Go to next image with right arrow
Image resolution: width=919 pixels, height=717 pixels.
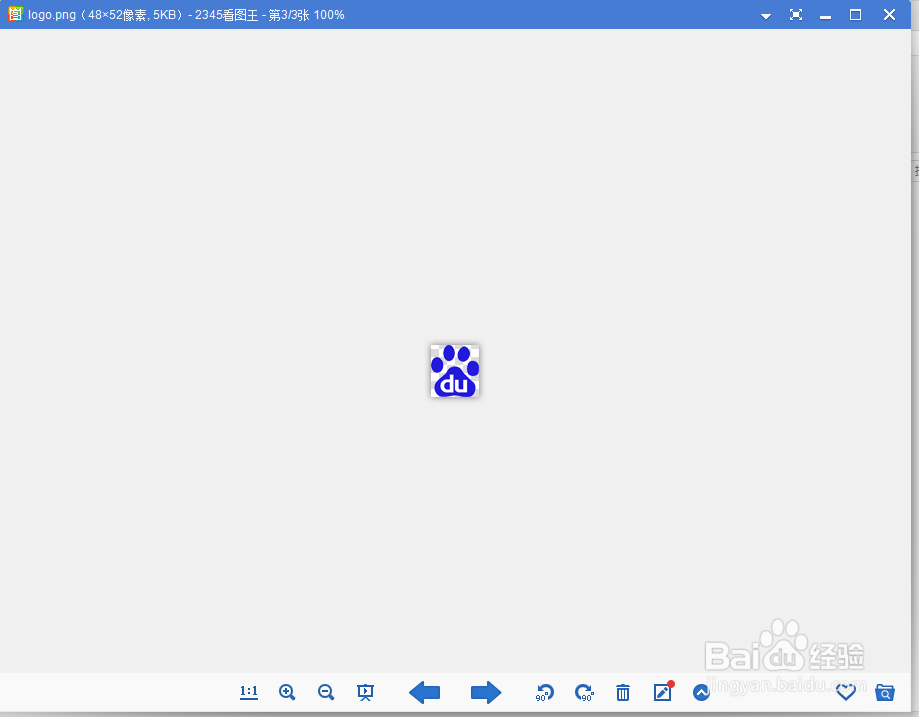point(486,692)
